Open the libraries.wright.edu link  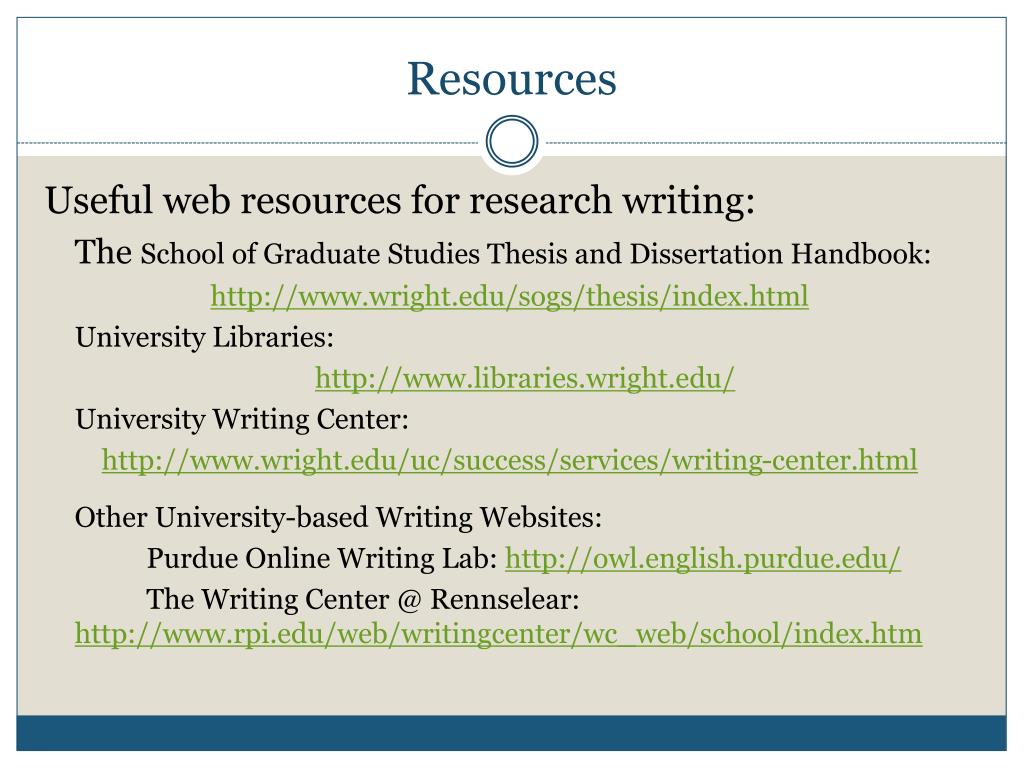point(525,378)
